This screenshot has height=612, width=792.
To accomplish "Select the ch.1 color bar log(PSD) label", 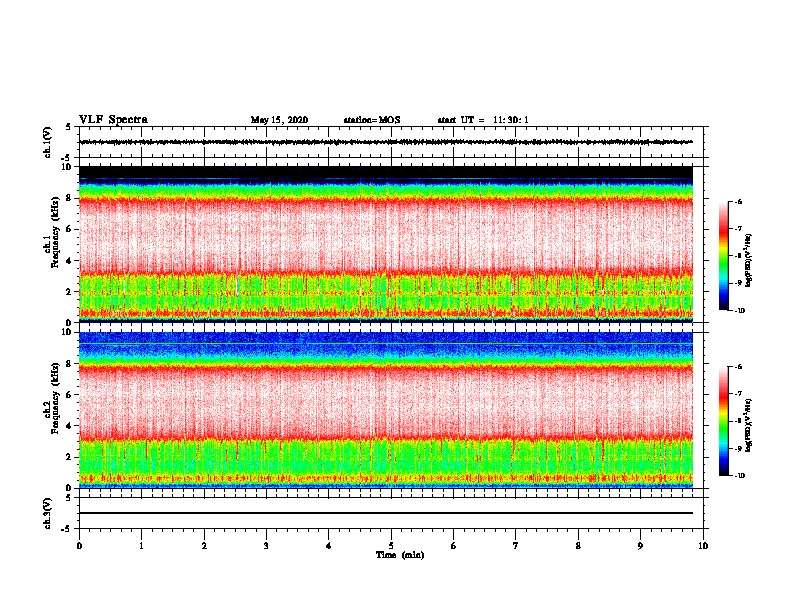I will pyautogui.click(x=749, y=261).
